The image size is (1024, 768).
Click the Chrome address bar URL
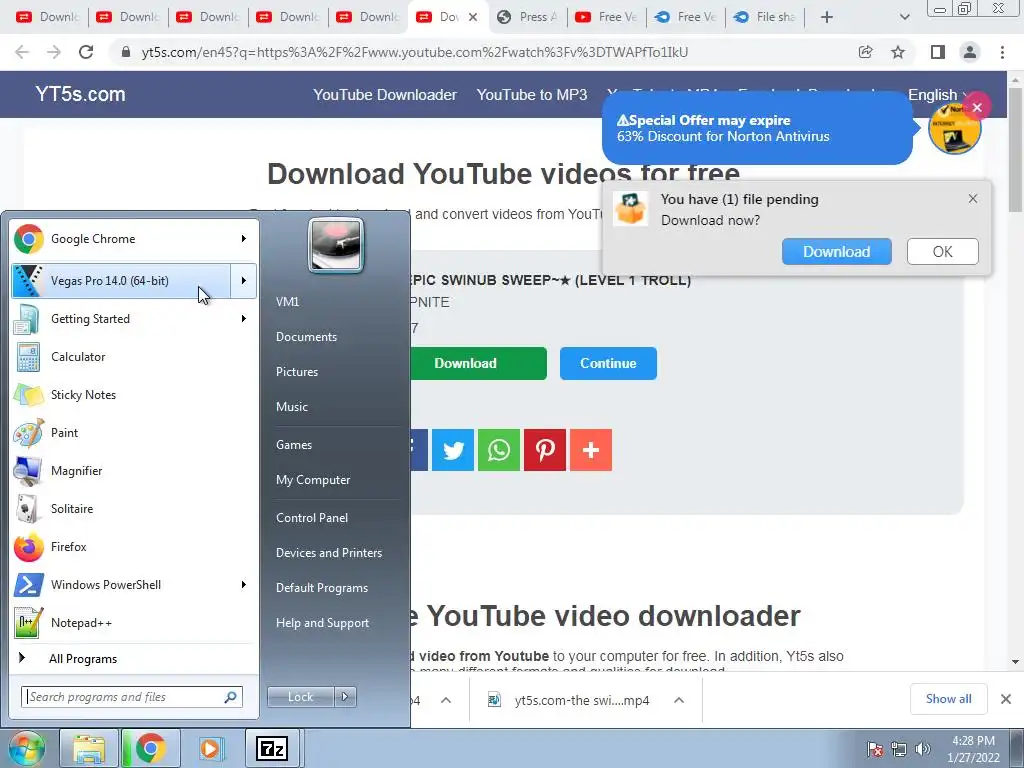[x=415, y=52]
